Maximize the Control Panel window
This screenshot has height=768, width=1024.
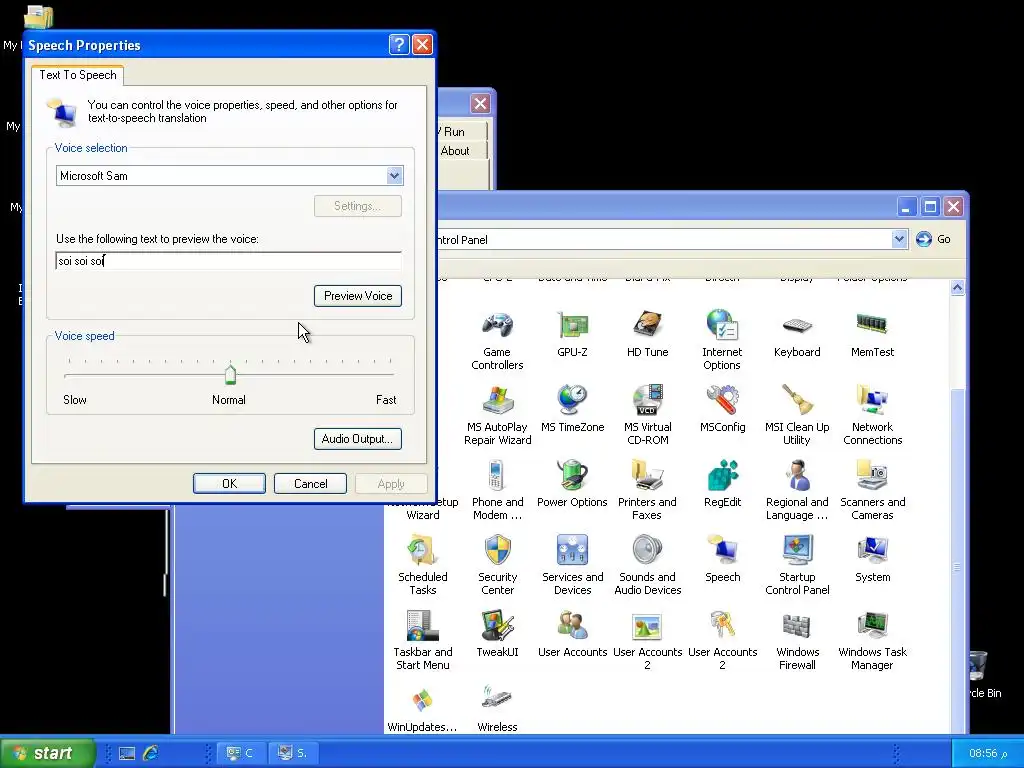(x=930, y=207)
